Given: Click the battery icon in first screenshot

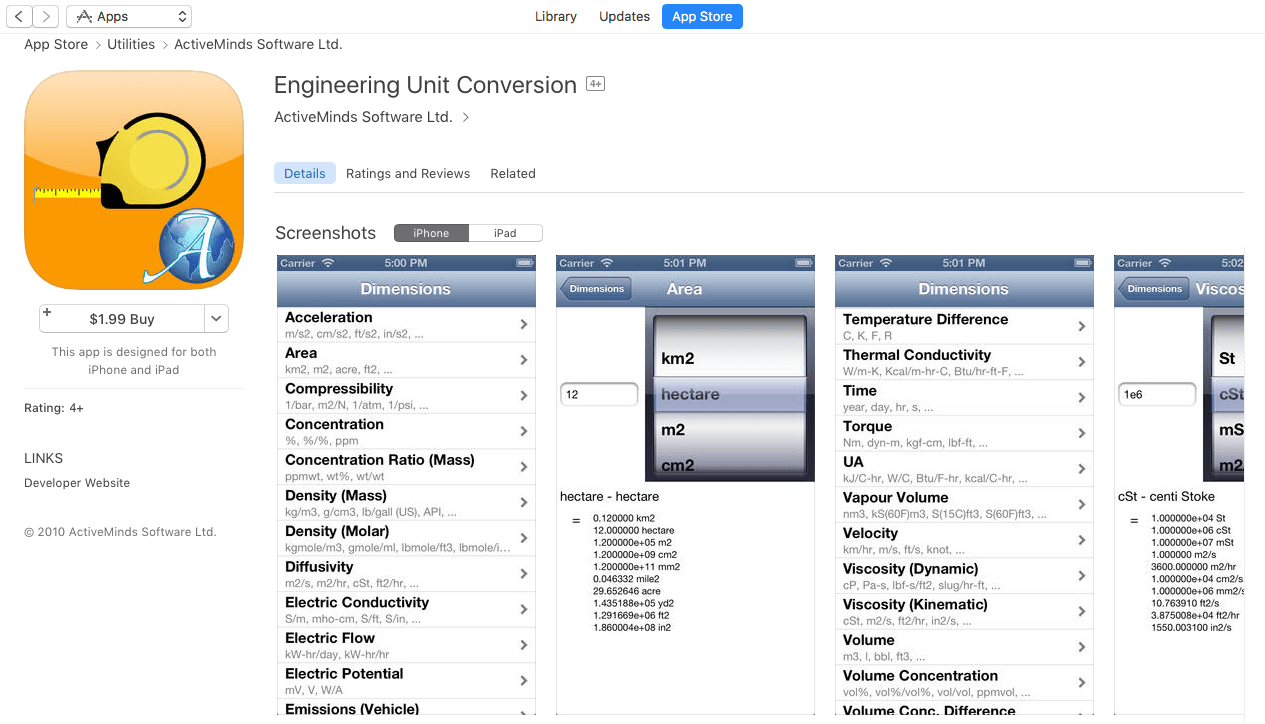Looking at the screenshot, I should coord(524,263).
